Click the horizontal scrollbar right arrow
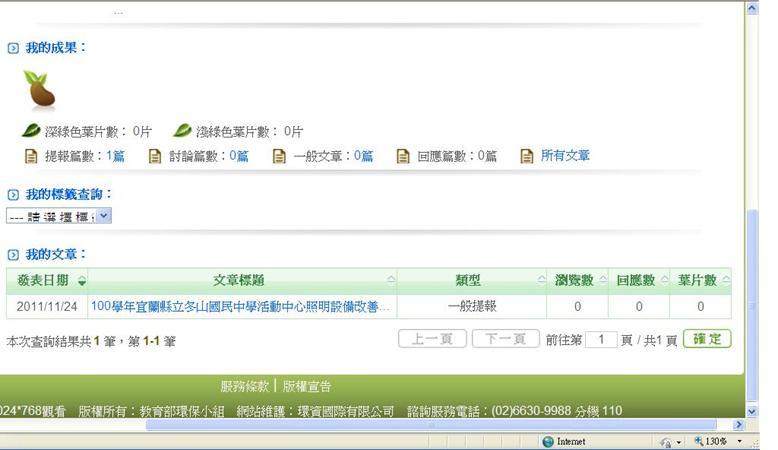This screenshot has height=450, width=778. 737,425
